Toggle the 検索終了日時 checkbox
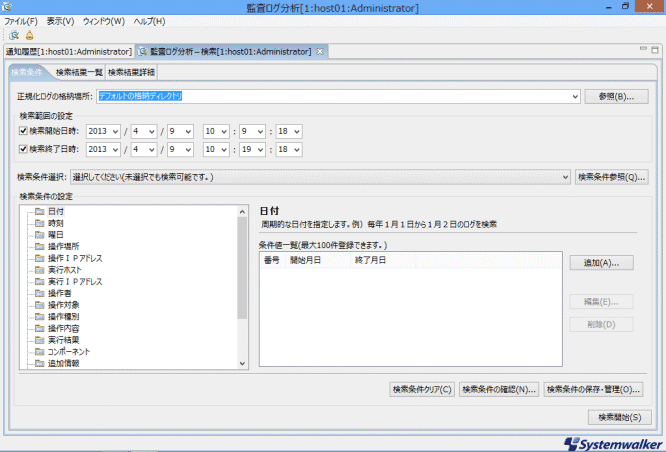This screenshot has height=452, width=666. point(24,149)
